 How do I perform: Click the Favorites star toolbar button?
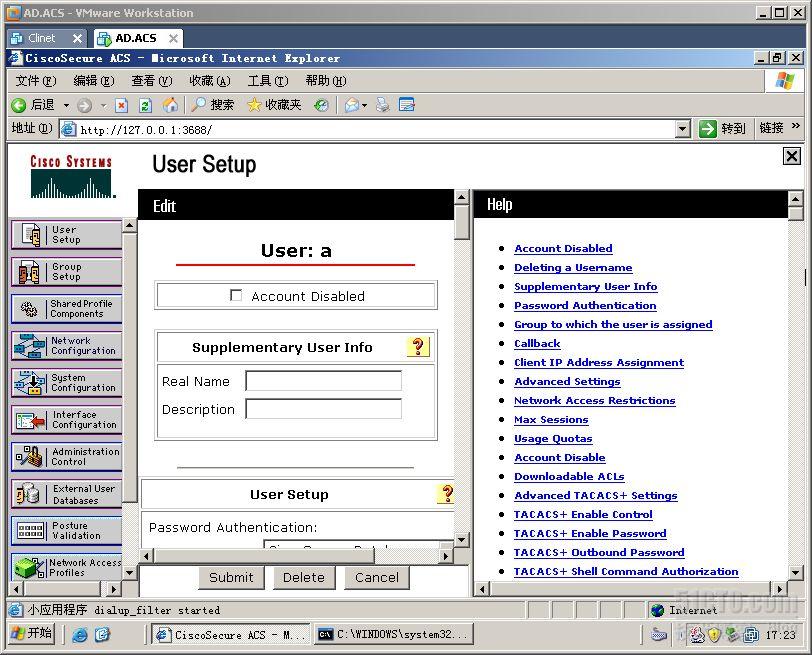(x=274, y=105)
